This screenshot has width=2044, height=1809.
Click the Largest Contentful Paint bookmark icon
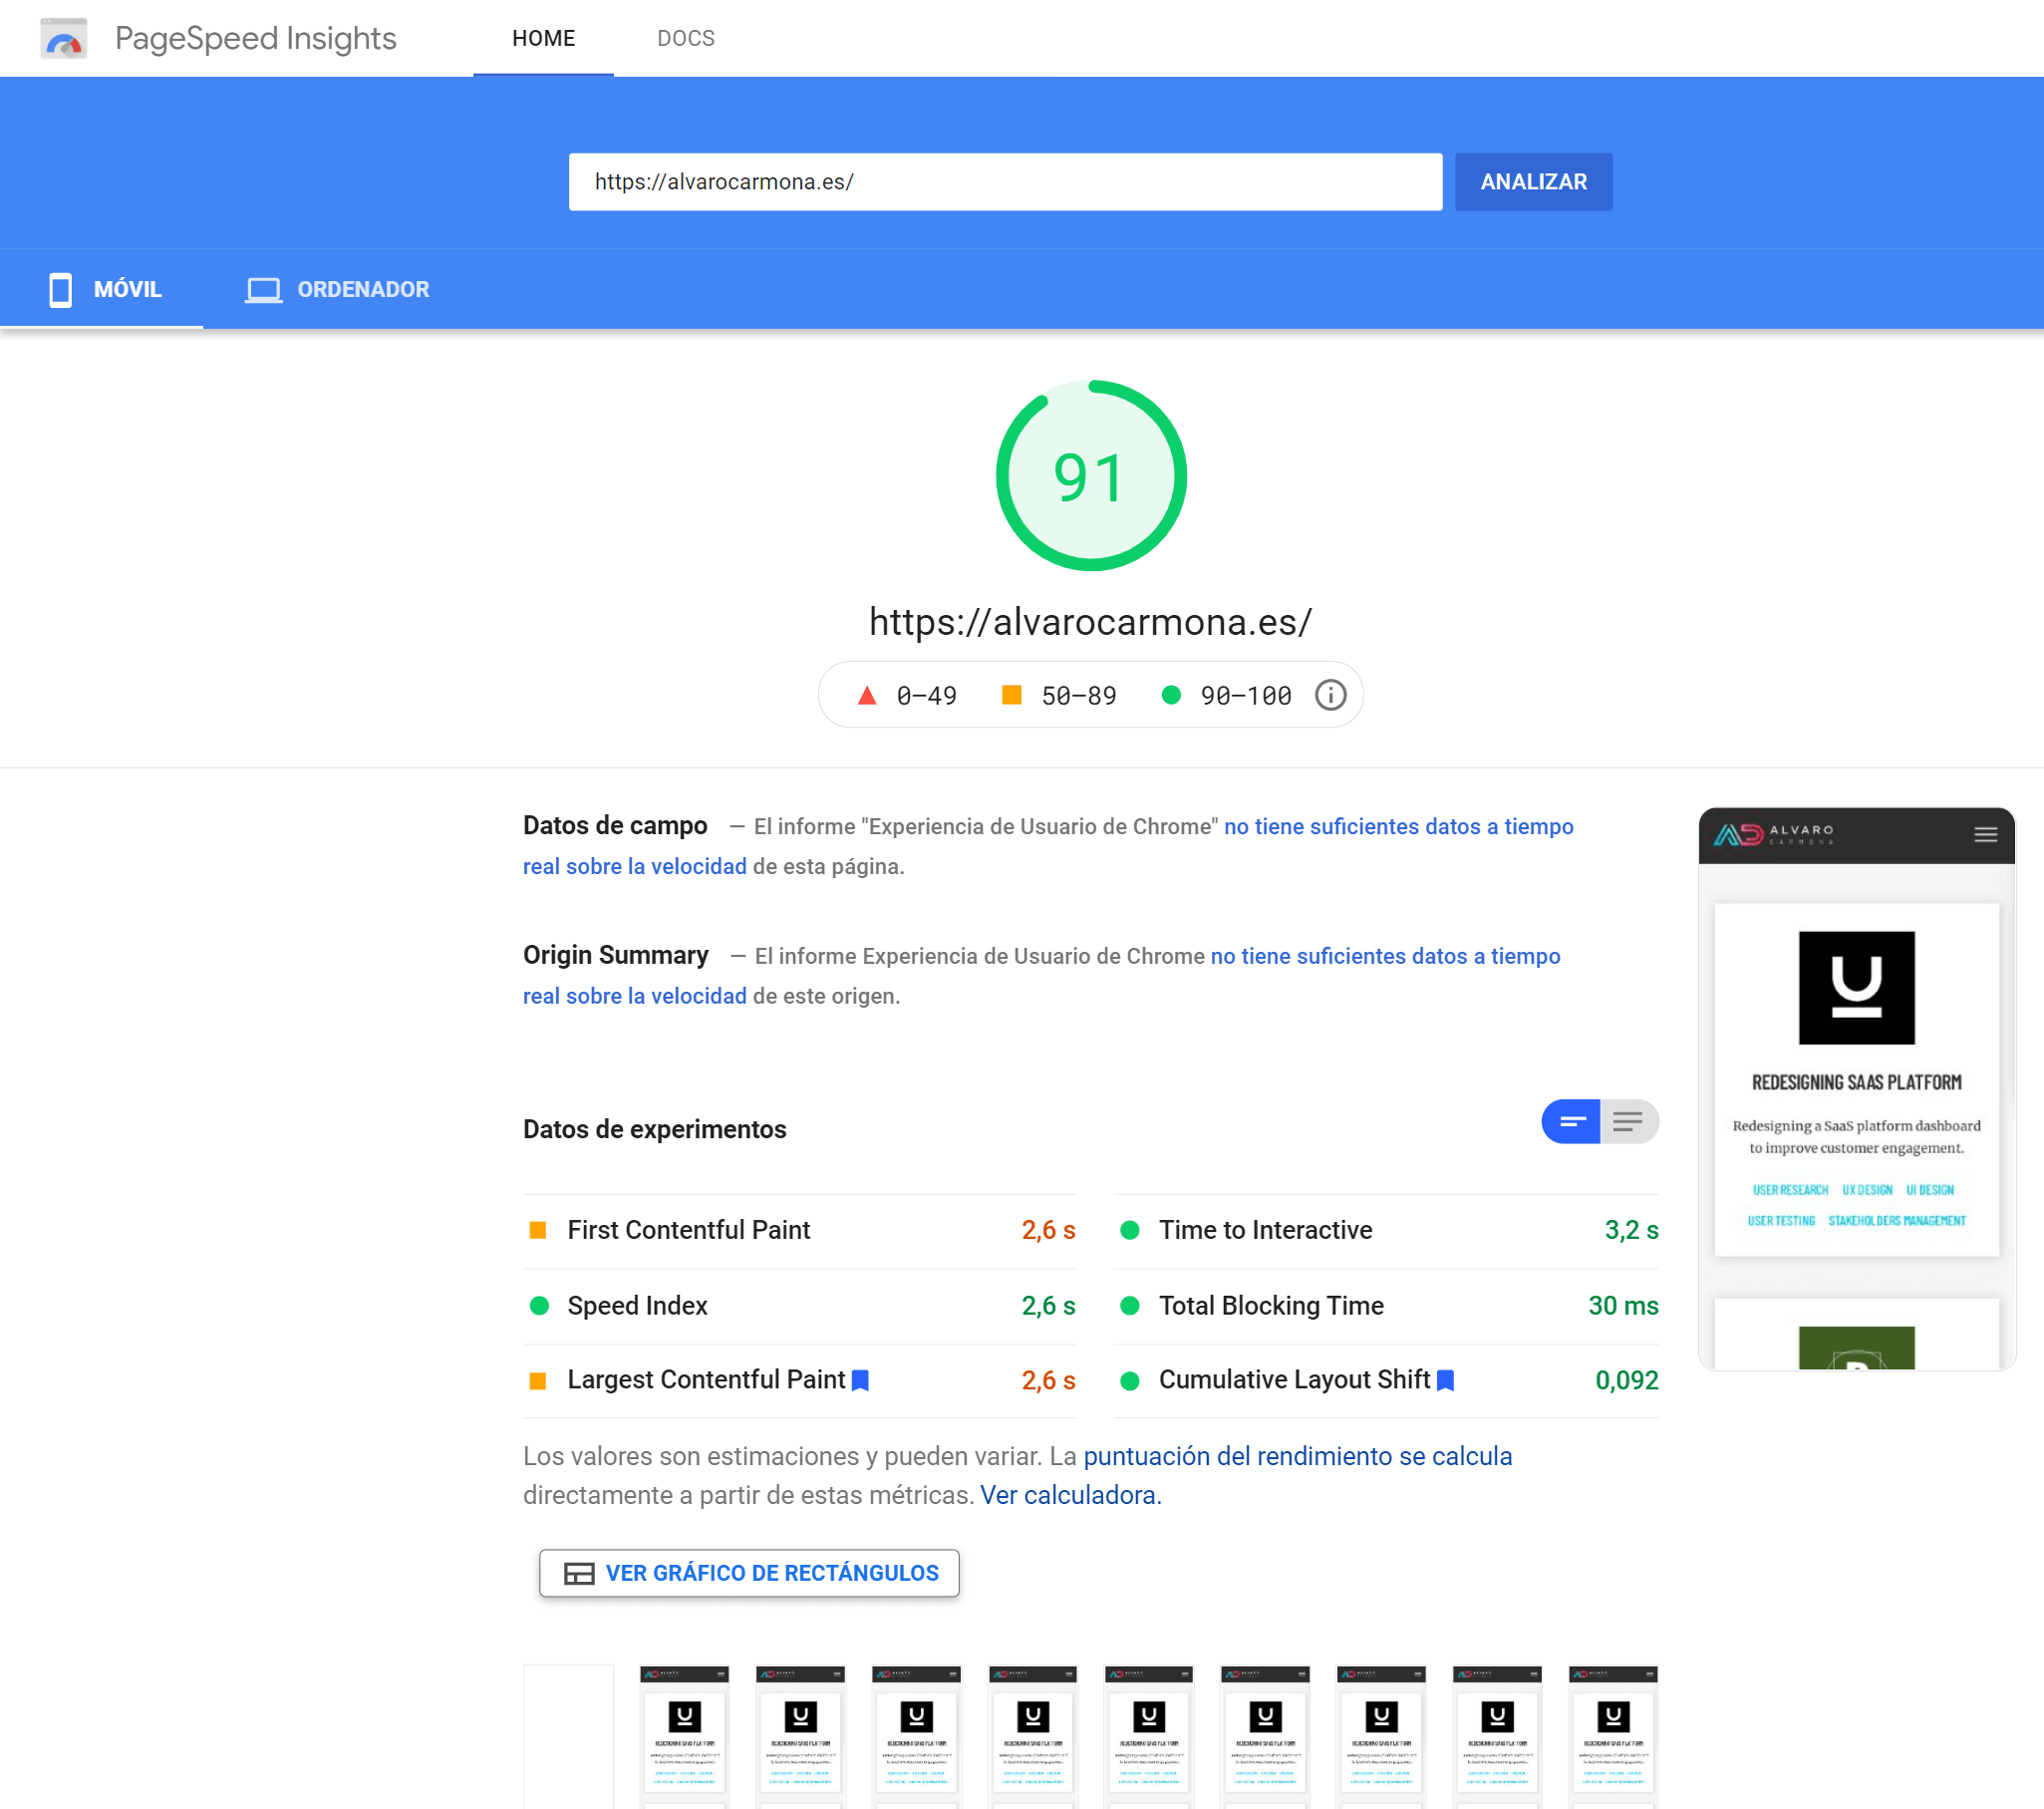tap(860, 1380)
